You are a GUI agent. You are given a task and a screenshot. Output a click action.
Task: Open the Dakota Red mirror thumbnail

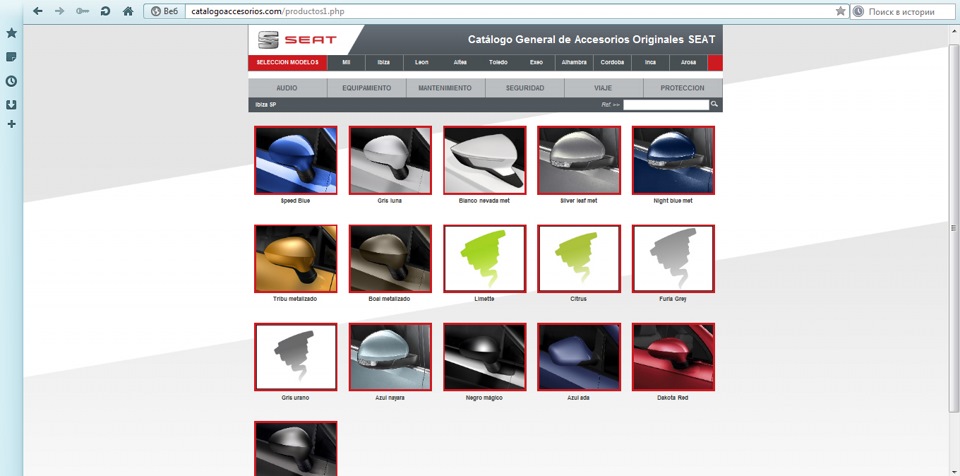(x=673, y=357)
